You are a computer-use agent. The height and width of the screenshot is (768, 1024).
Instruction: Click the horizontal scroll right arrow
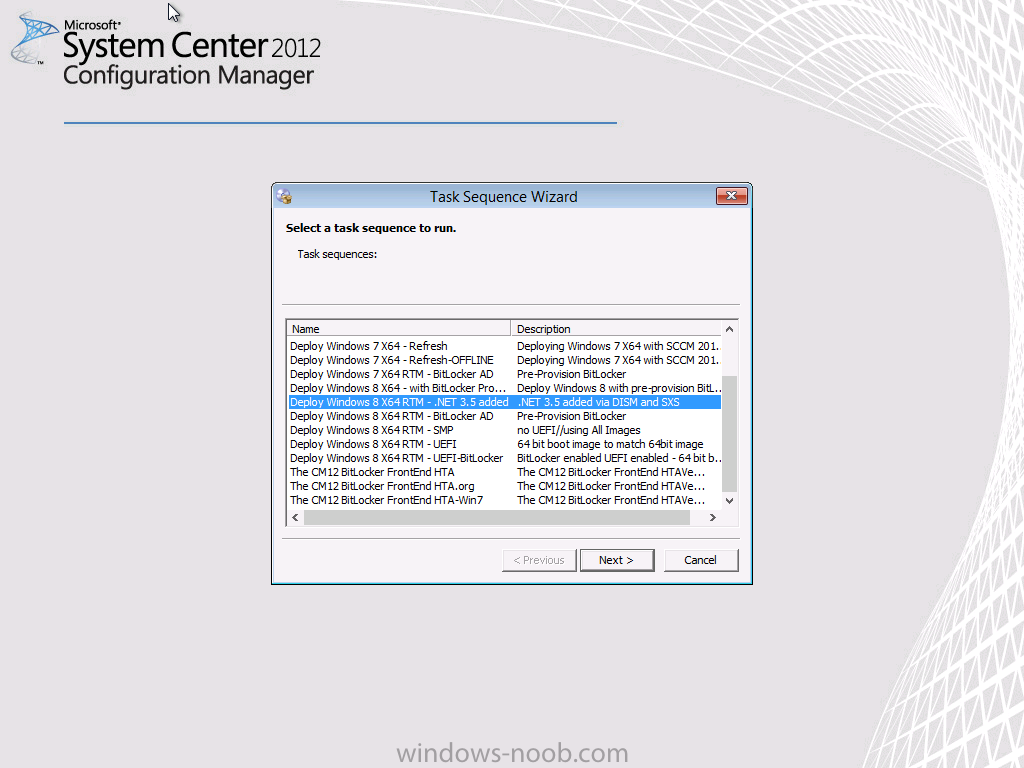coord(712,517)
